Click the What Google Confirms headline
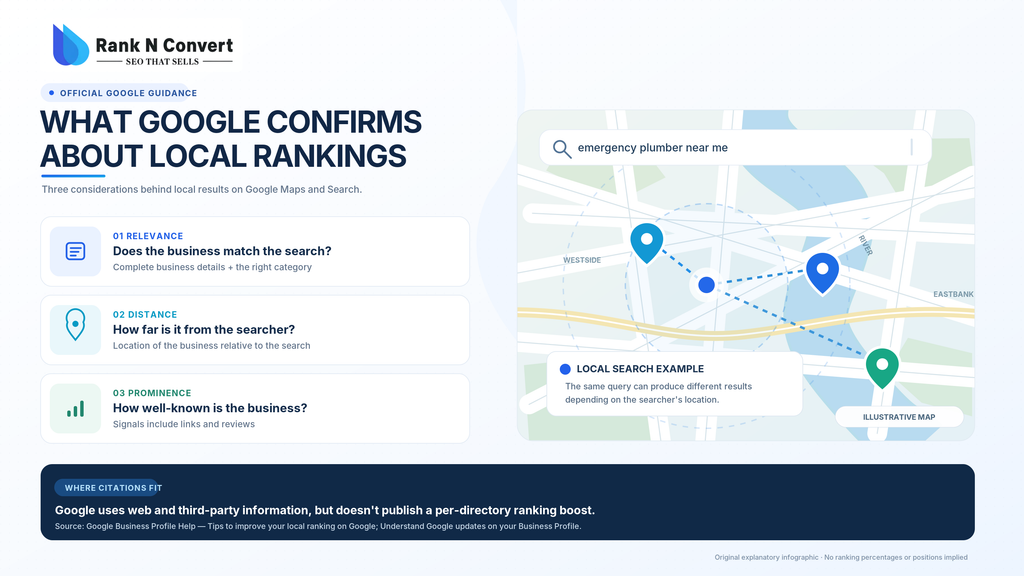Viewport: 1024px width, 576px height. pos(231,122)
